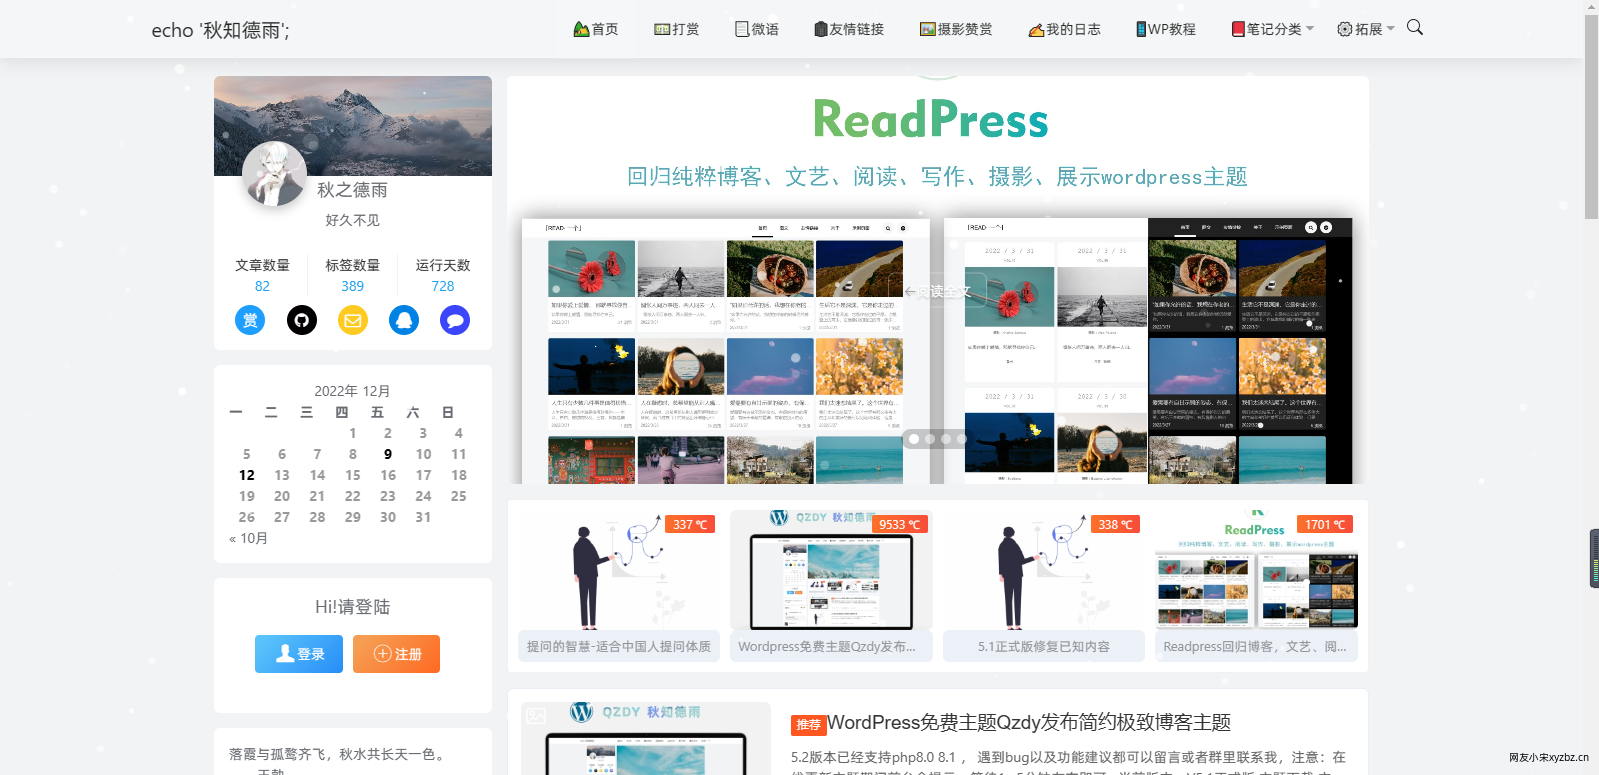Screen dimensions: 1599x775
Task: Click the 提问的智慧-适合中国人提问体质 caption
Action: click(619, 647)
